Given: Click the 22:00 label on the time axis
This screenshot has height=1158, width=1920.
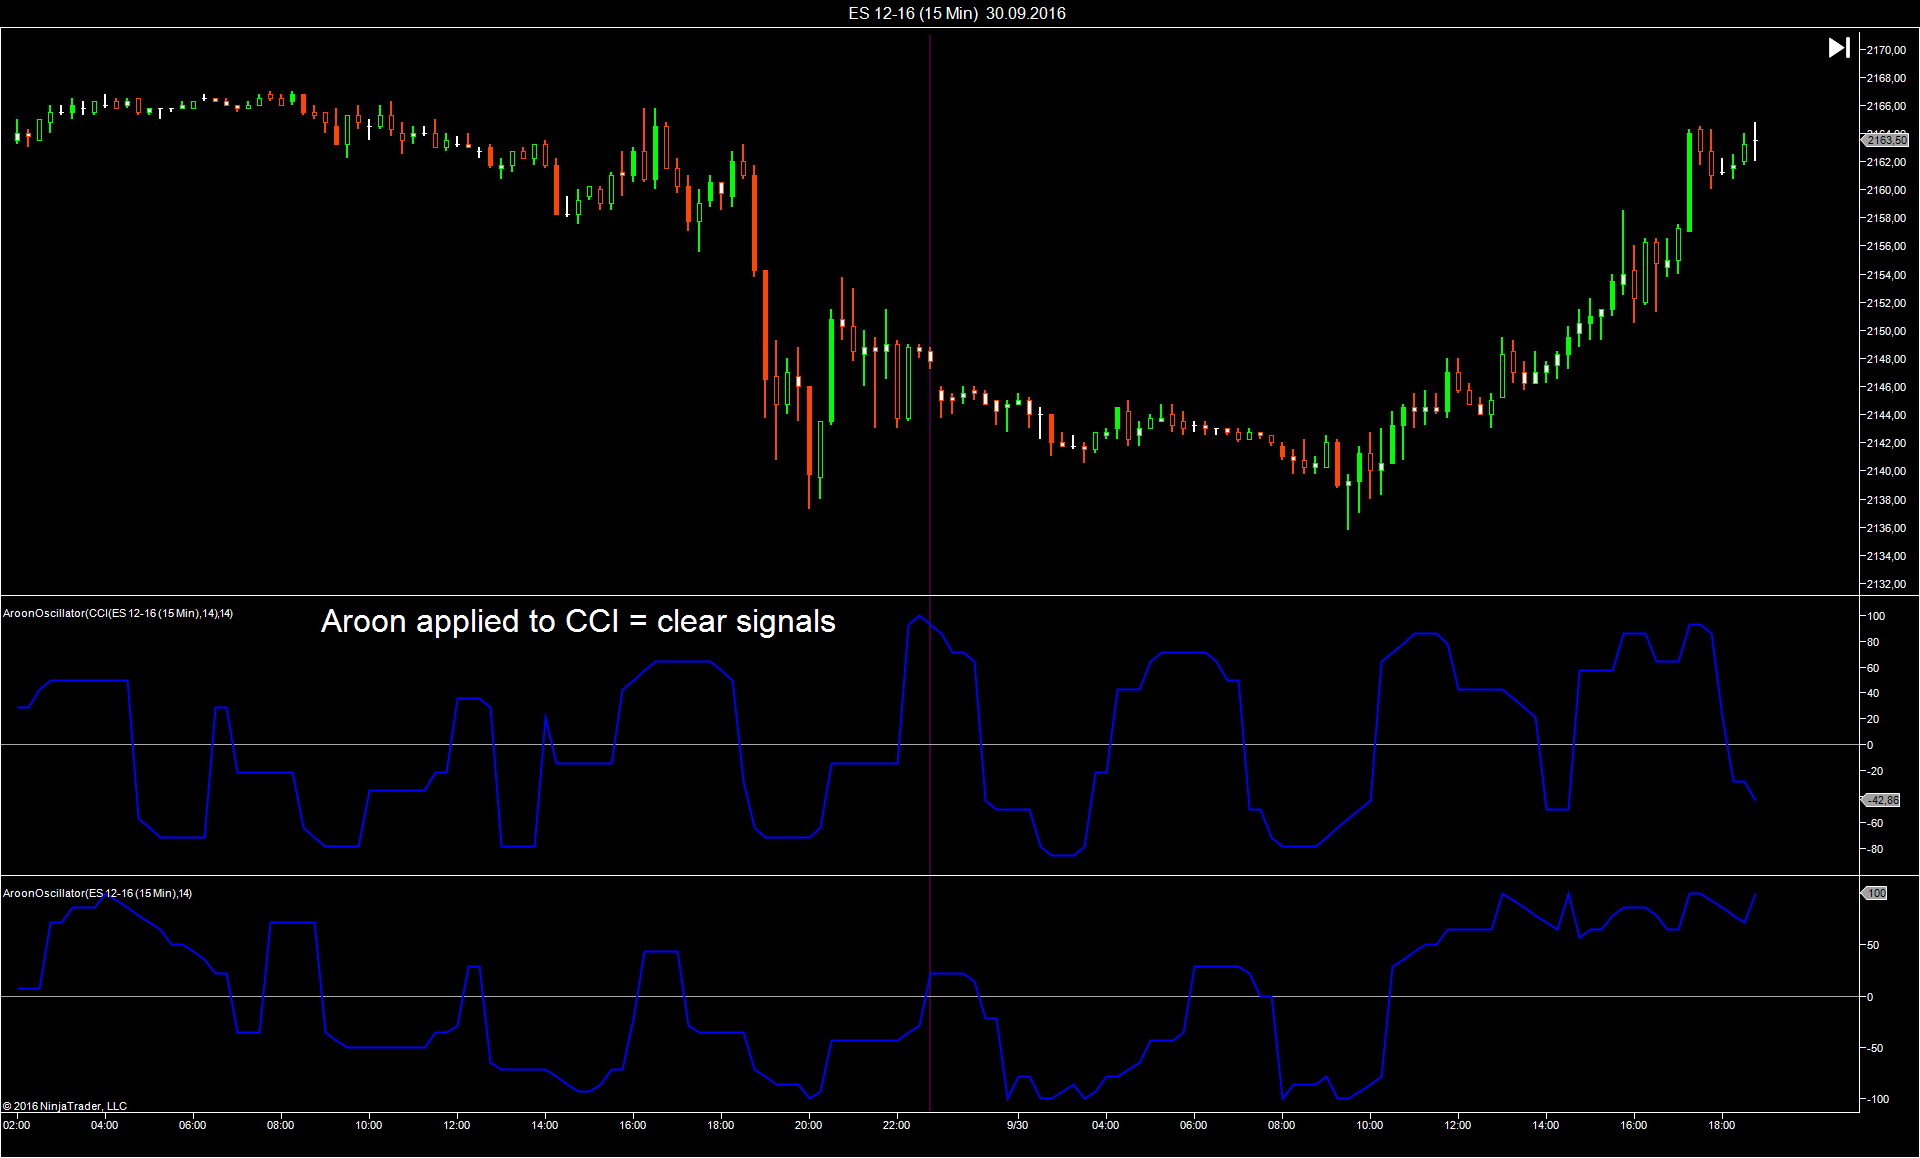Looking at the screenshot, I should pyautogui.click(x=896, y=1125).
